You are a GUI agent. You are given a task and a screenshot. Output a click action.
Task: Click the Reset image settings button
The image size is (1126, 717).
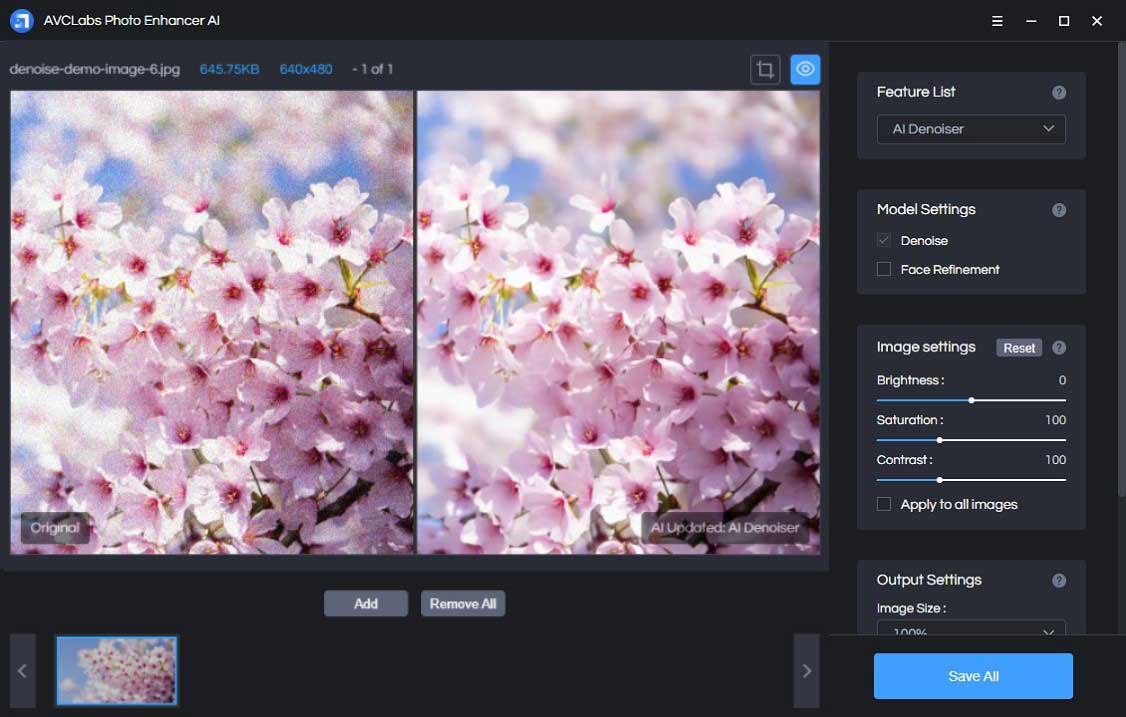click(1018, 348)
